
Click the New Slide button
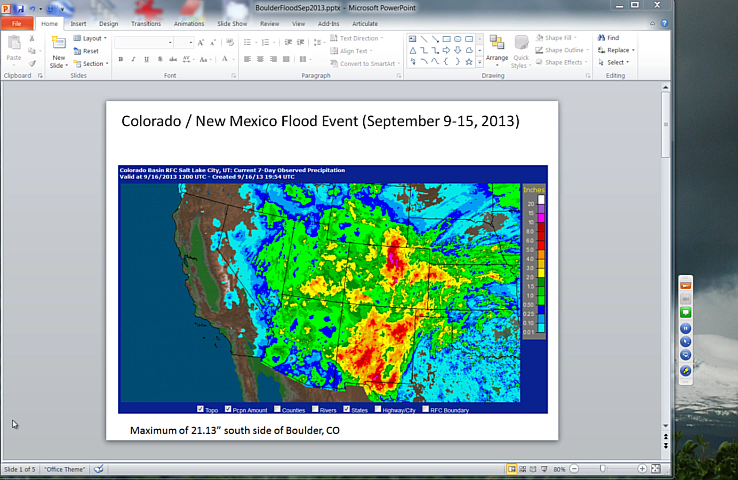pos(58,53)
